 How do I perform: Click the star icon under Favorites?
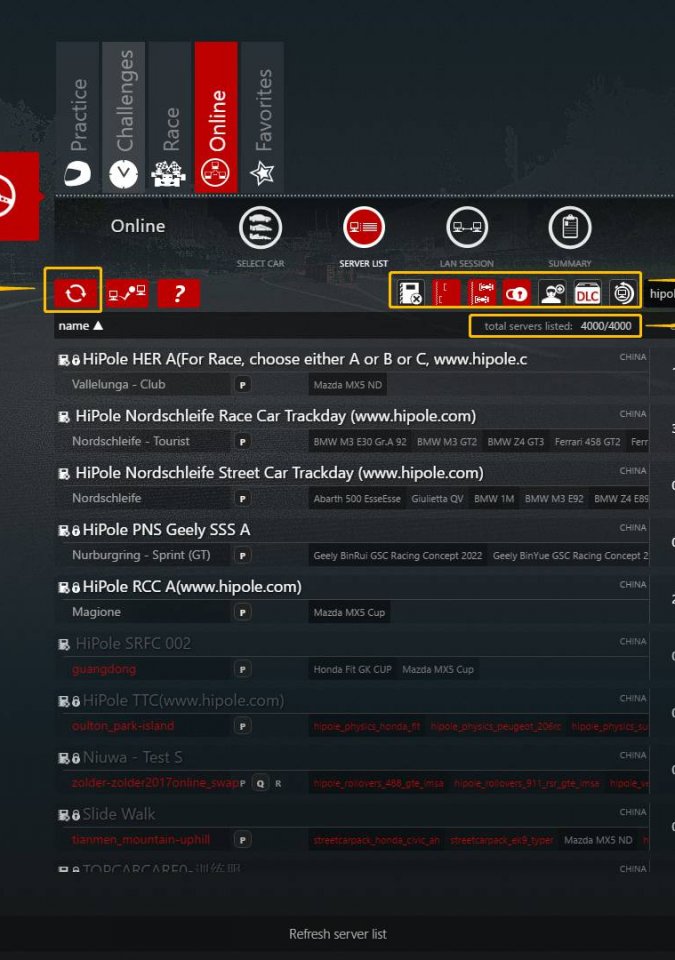click(262, 173)
